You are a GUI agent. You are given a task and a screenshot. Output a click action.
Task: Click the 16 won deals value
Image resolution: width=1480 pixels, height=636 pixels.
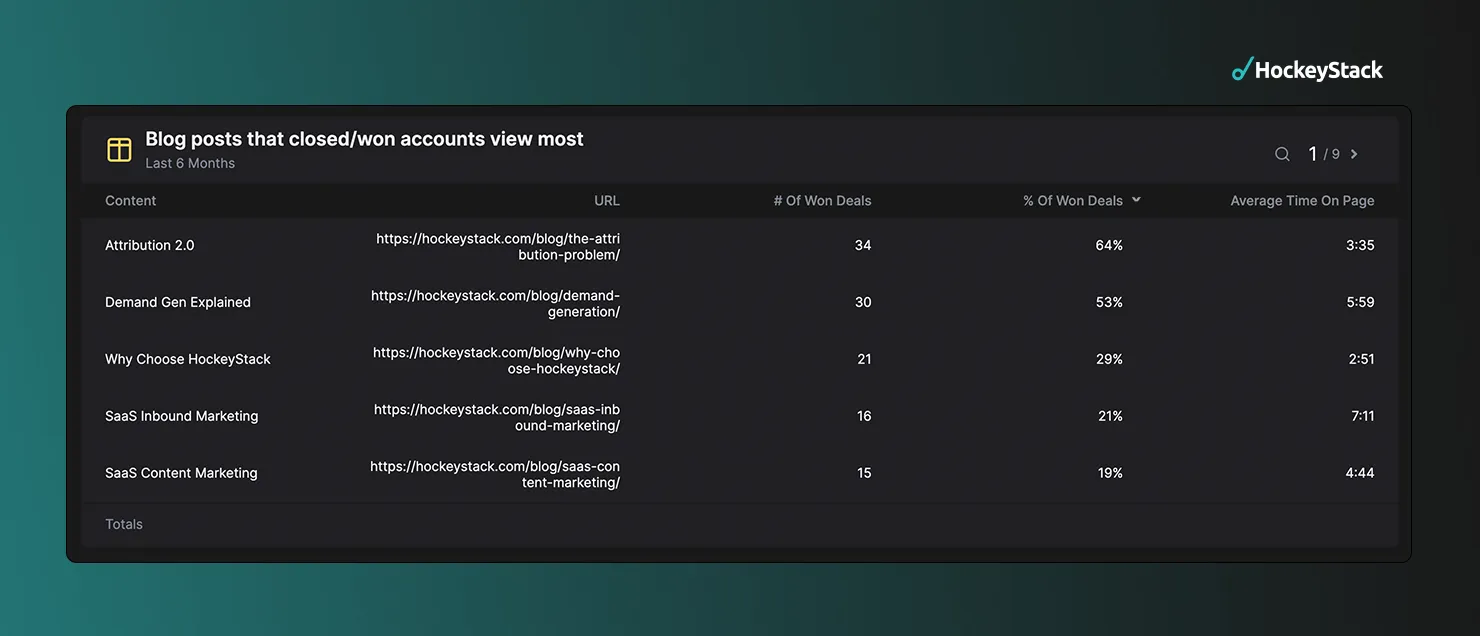[x=864, y=416]
